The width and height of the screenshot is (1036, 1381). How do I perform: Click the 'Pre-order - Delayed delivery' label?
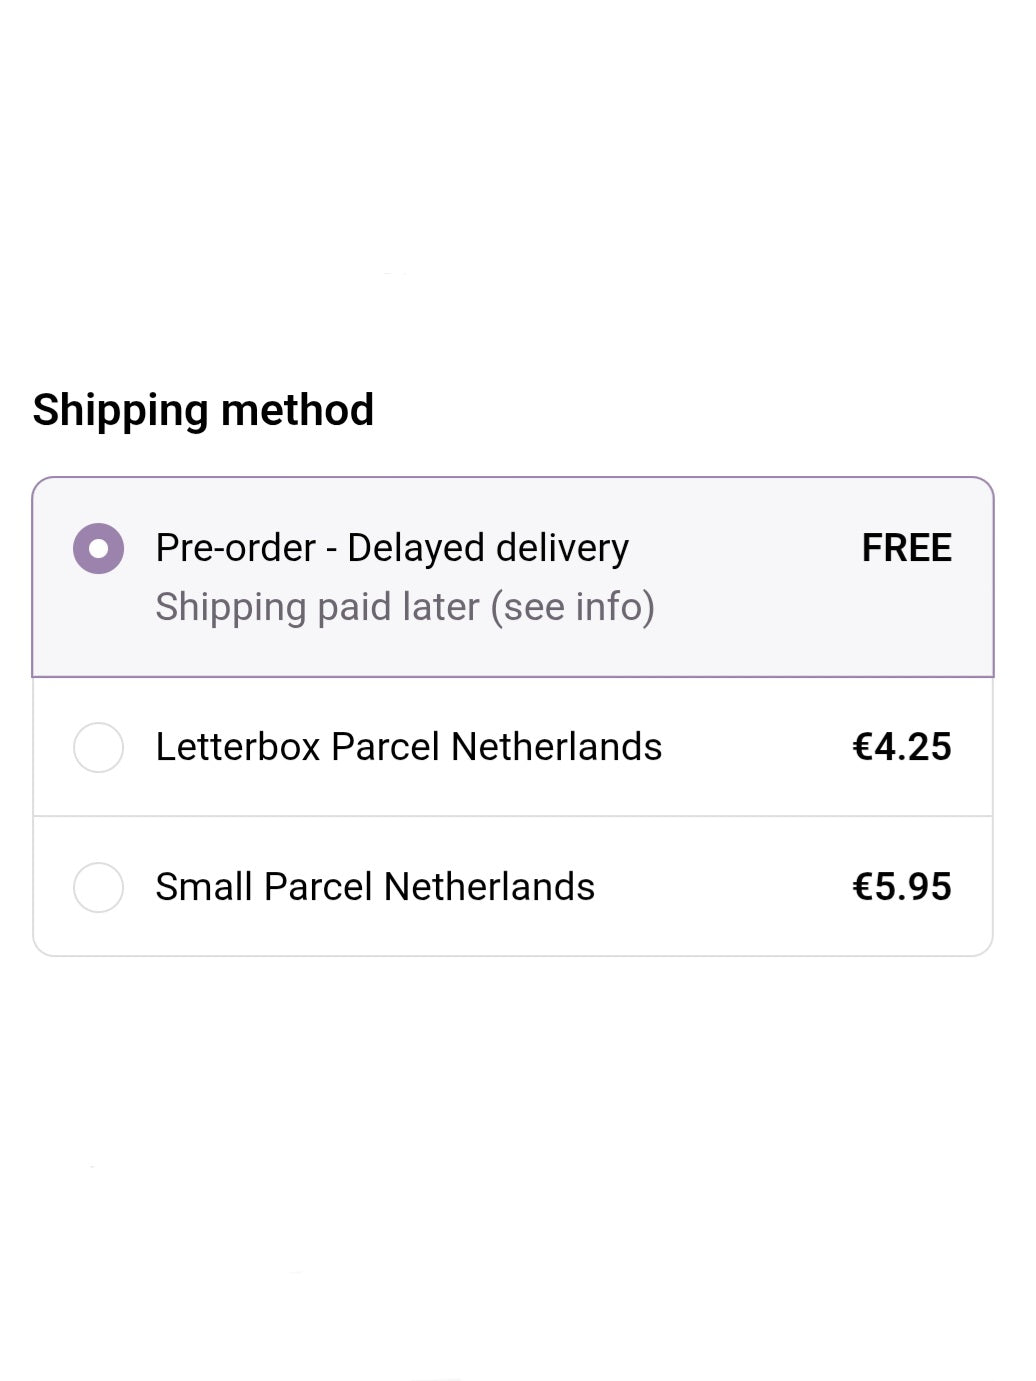pos(391,548)
